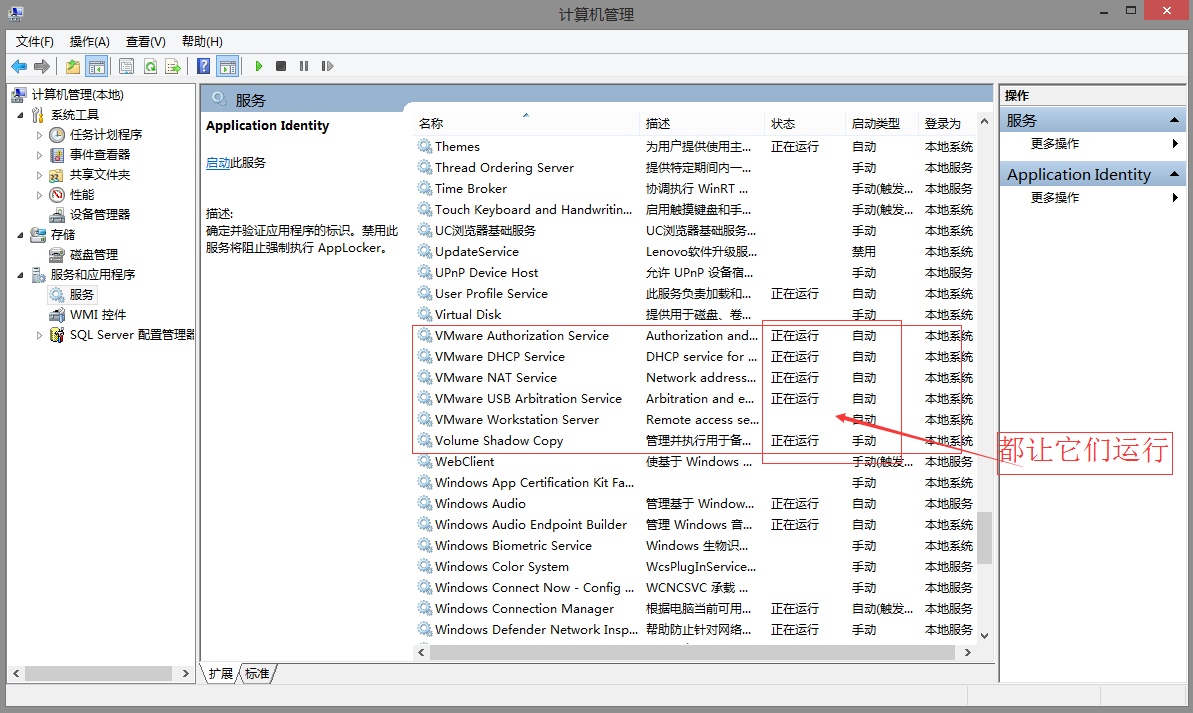Click the Refresh toolbar icon
Viewport: 1193px width, 713px height.
click(x=150, y=67)
